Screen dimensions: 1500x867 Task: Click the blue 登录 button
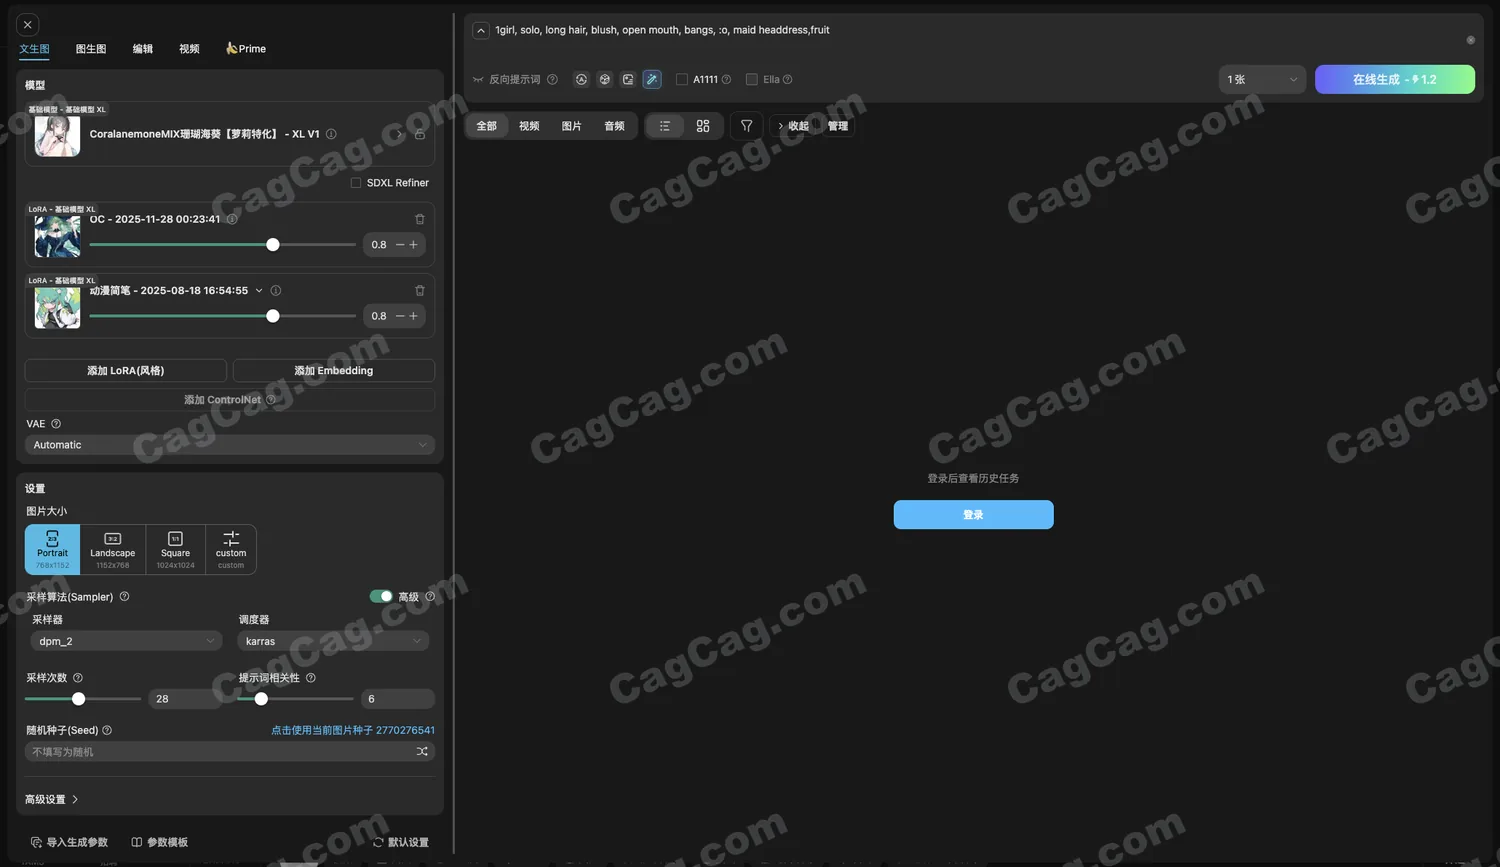(974, 514)
